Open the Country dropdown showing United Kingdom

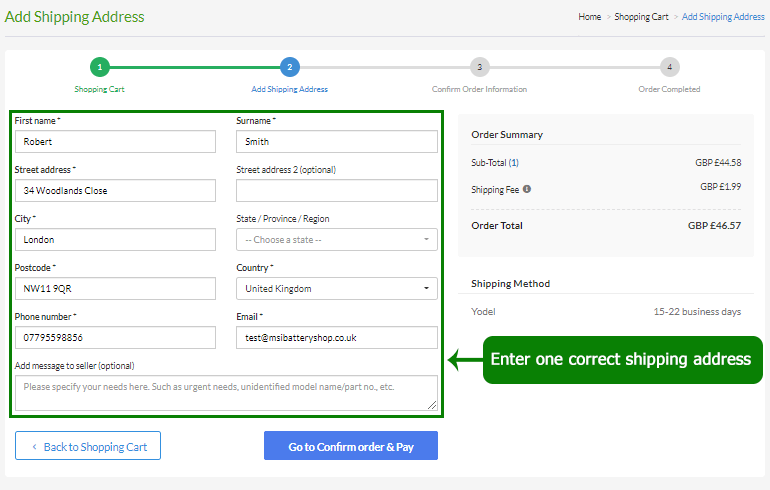pyautogui.click(x=337, y=289)
